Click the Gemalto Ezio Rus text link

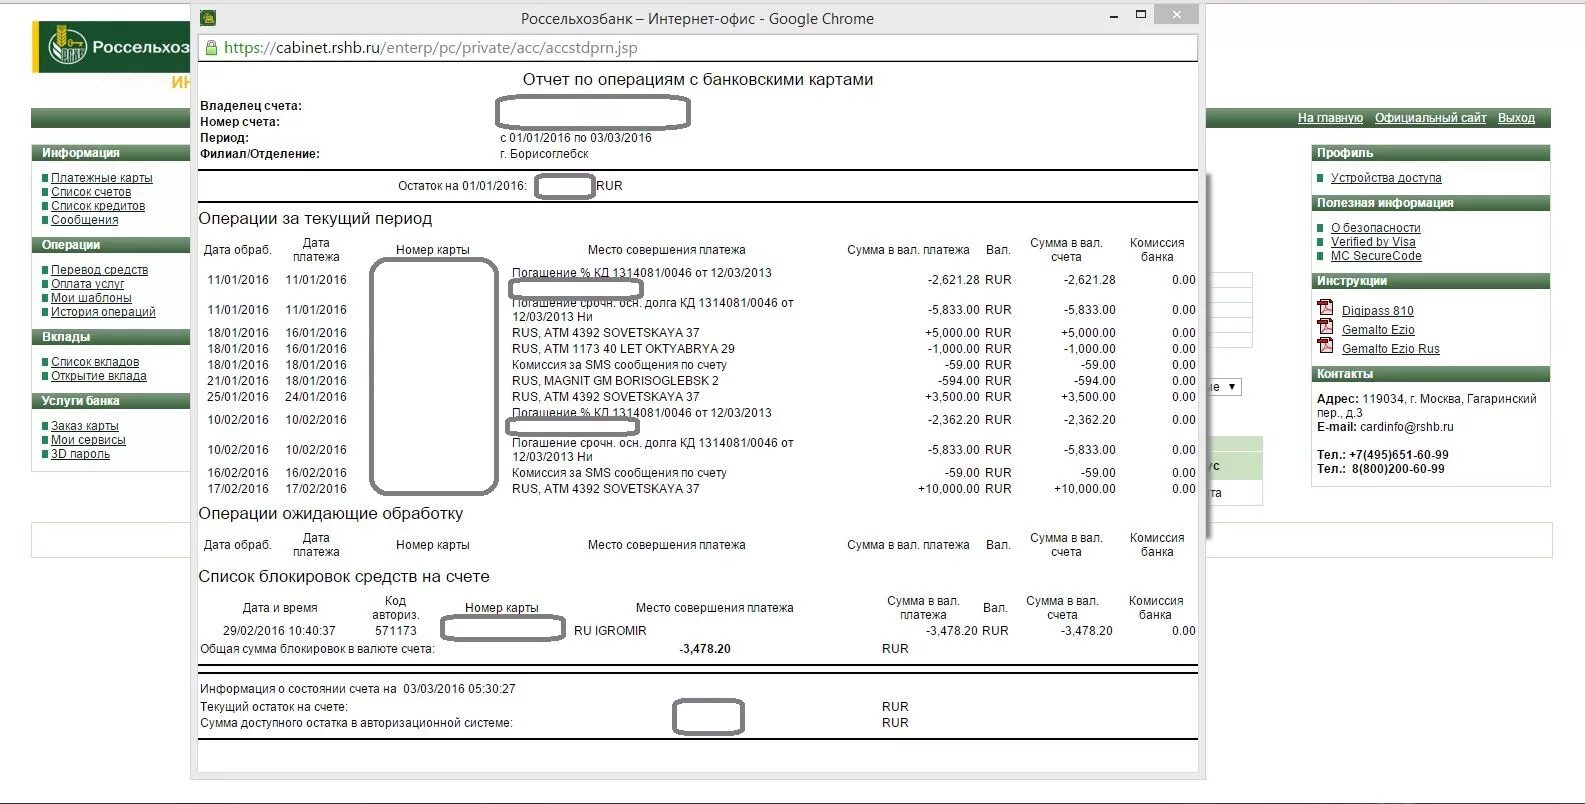(x=1390, y=349)
